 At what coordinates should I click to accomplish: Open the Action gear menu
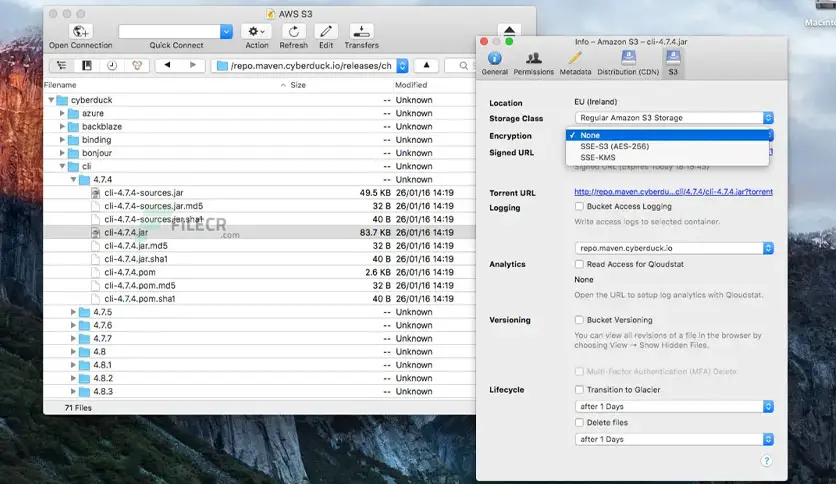coord(256,31)
